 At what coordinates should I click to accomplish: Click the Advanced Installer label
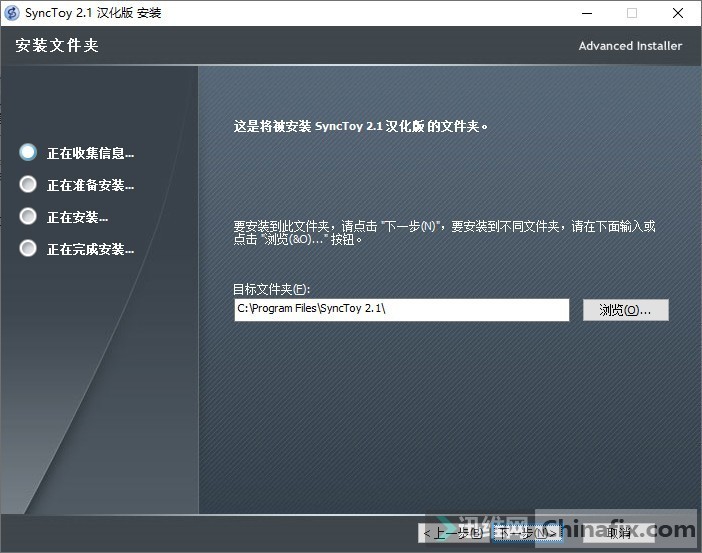[x=630, y=46]
